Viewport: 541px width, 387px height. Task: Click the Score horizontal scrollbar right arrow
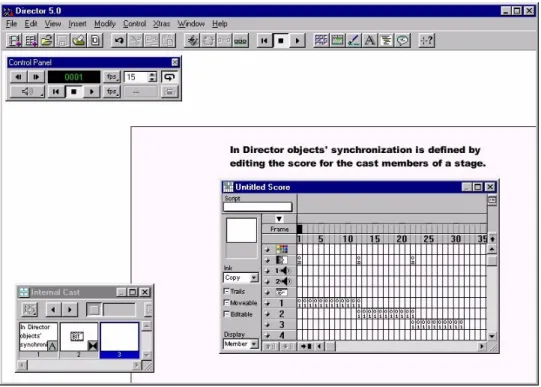(x=482, y=346)
